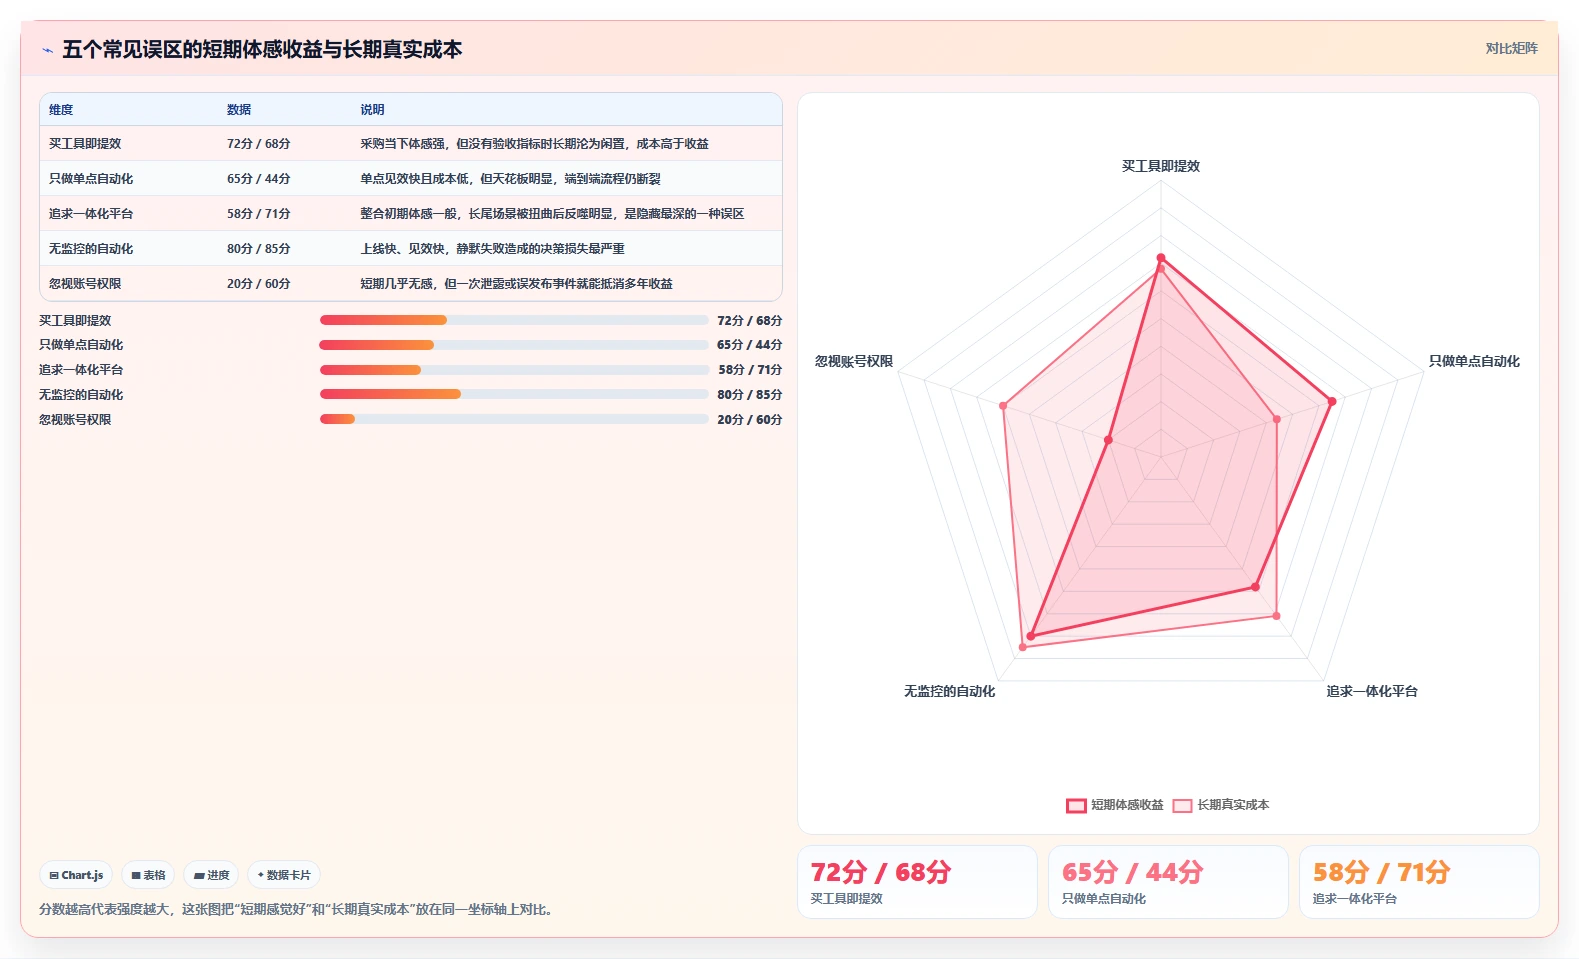Select the 买工具即提效 table row name cell

click(85, 144)
